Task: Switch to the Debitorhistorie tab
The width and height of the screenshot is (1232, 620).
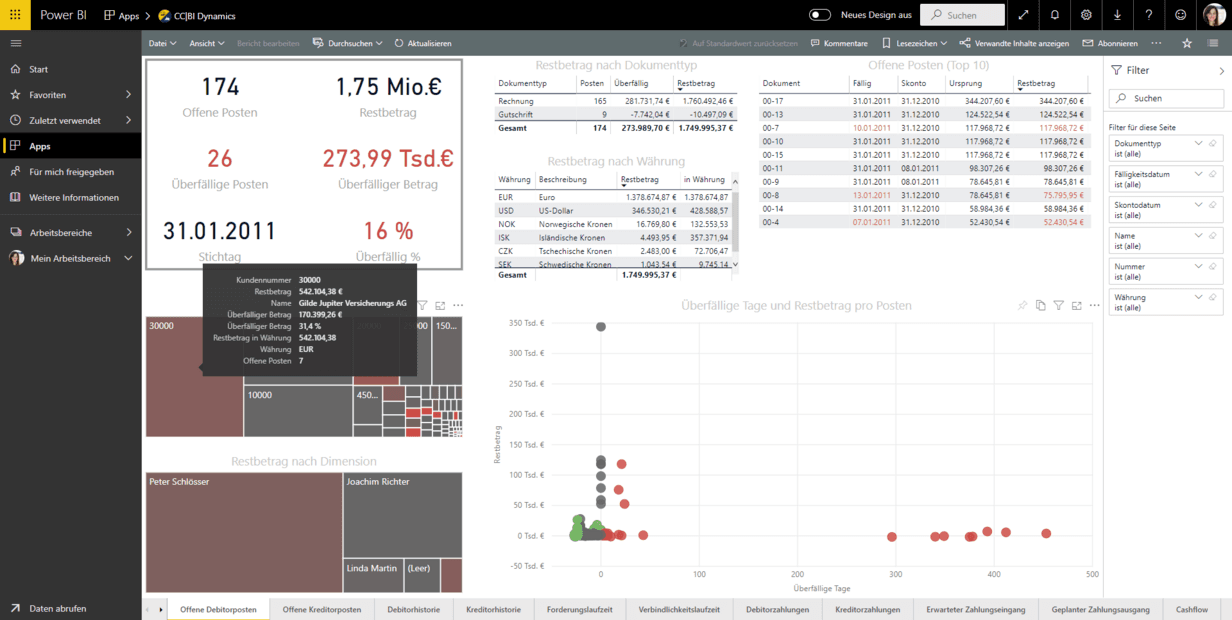Action: pos(413,609)
